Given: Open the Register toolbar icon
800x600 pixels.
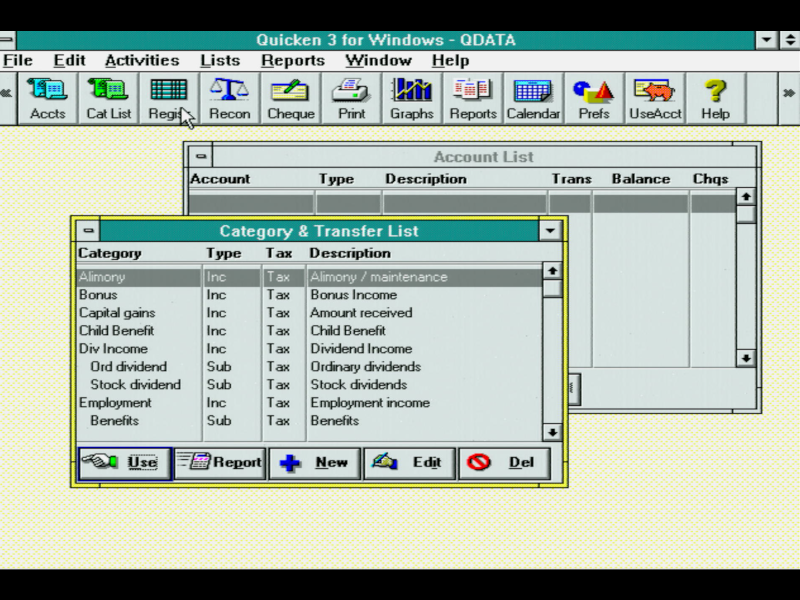Looking at the screenshot, I should point(169,98).
